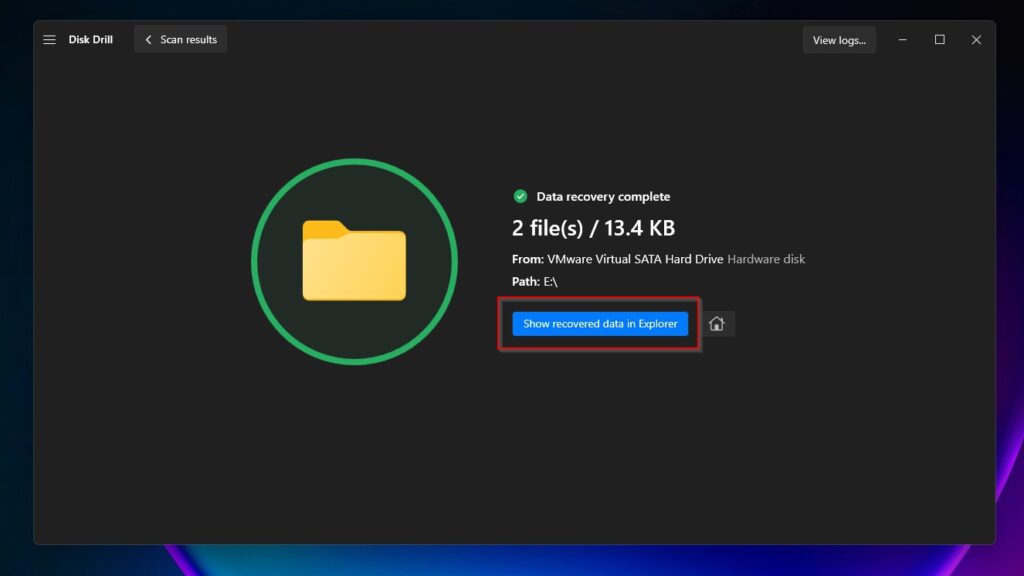Show recovered data in Explorer

click(x=598, y=323)
